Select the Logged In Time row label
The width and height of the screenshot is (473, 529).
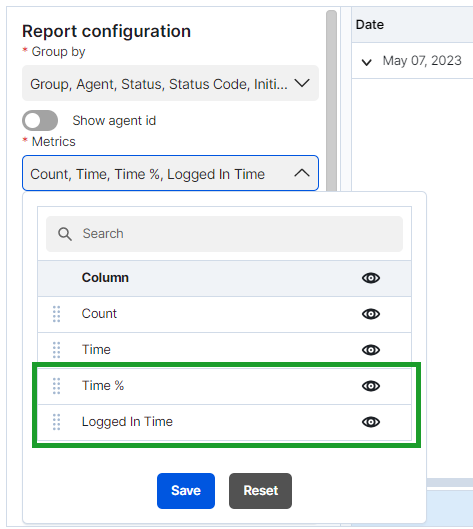pos(127,422)
